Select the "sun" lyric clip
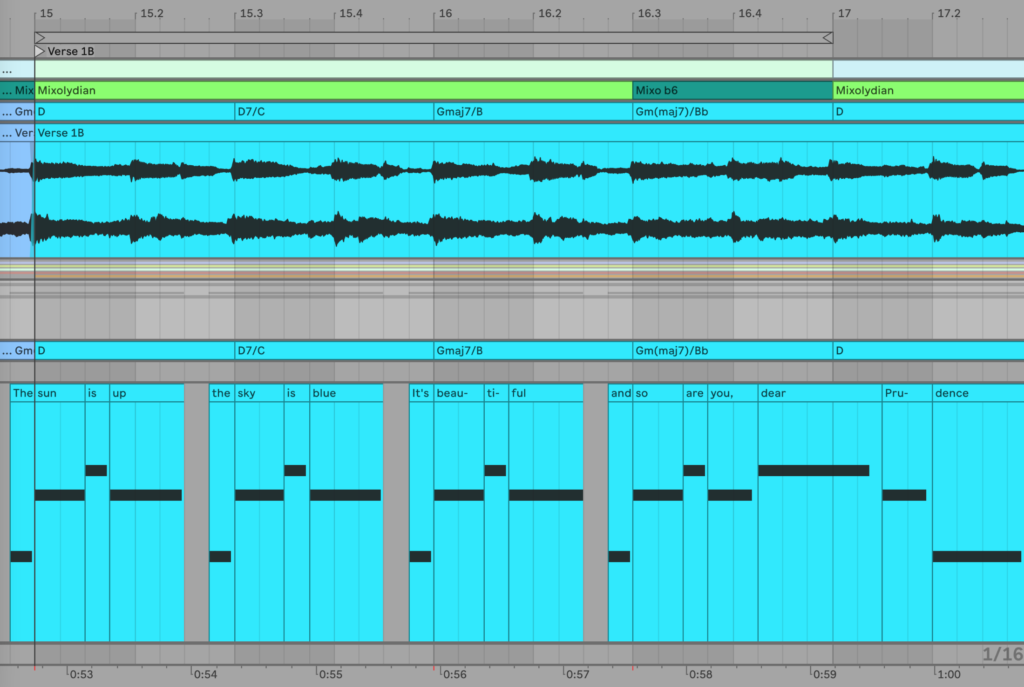Viewport: 1024px width, 687px height. pyautogui.click(x=59, y=393)
